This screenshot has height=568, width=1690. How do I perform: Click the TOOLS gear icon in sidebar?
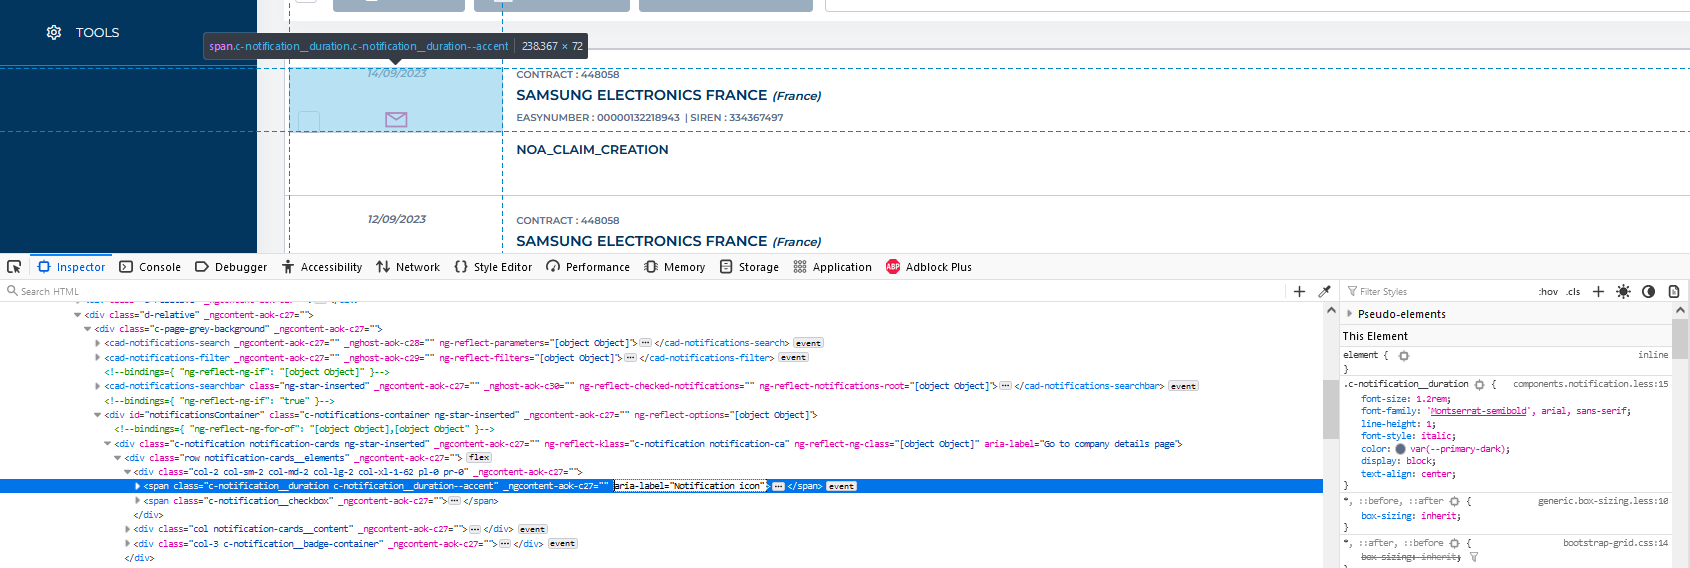(54, 32)
